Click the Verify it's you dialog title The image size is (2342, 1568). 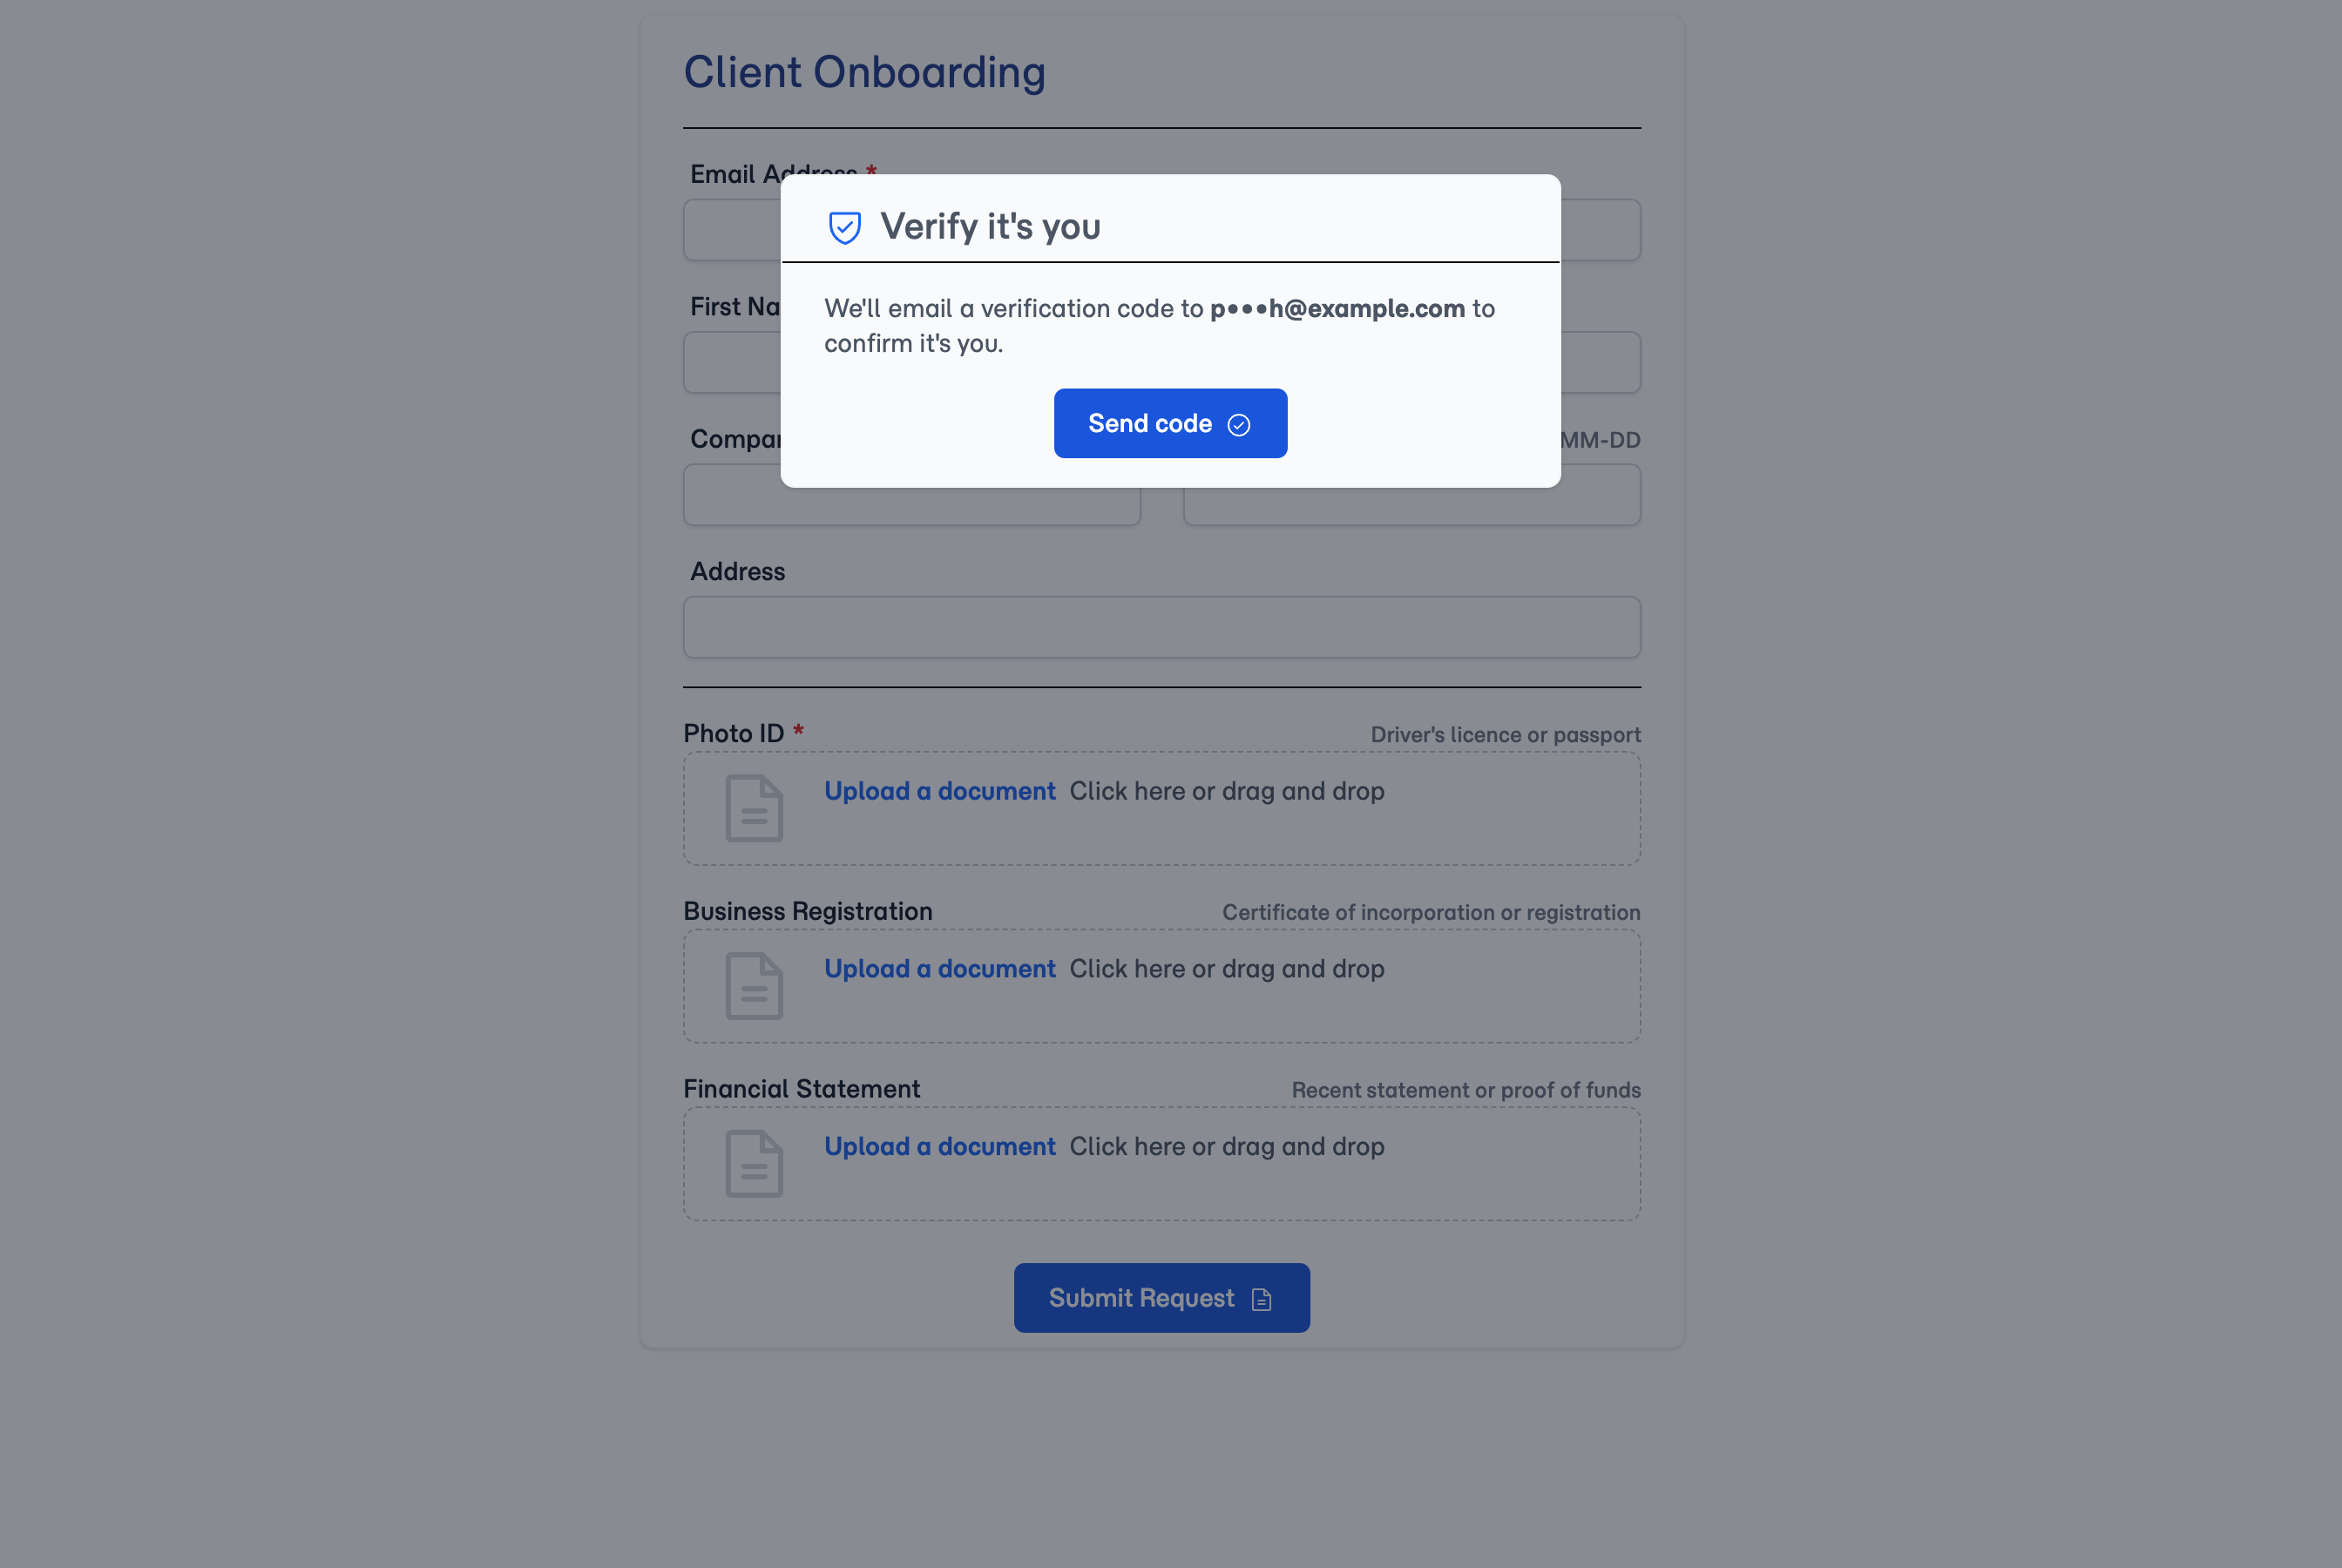990,227
